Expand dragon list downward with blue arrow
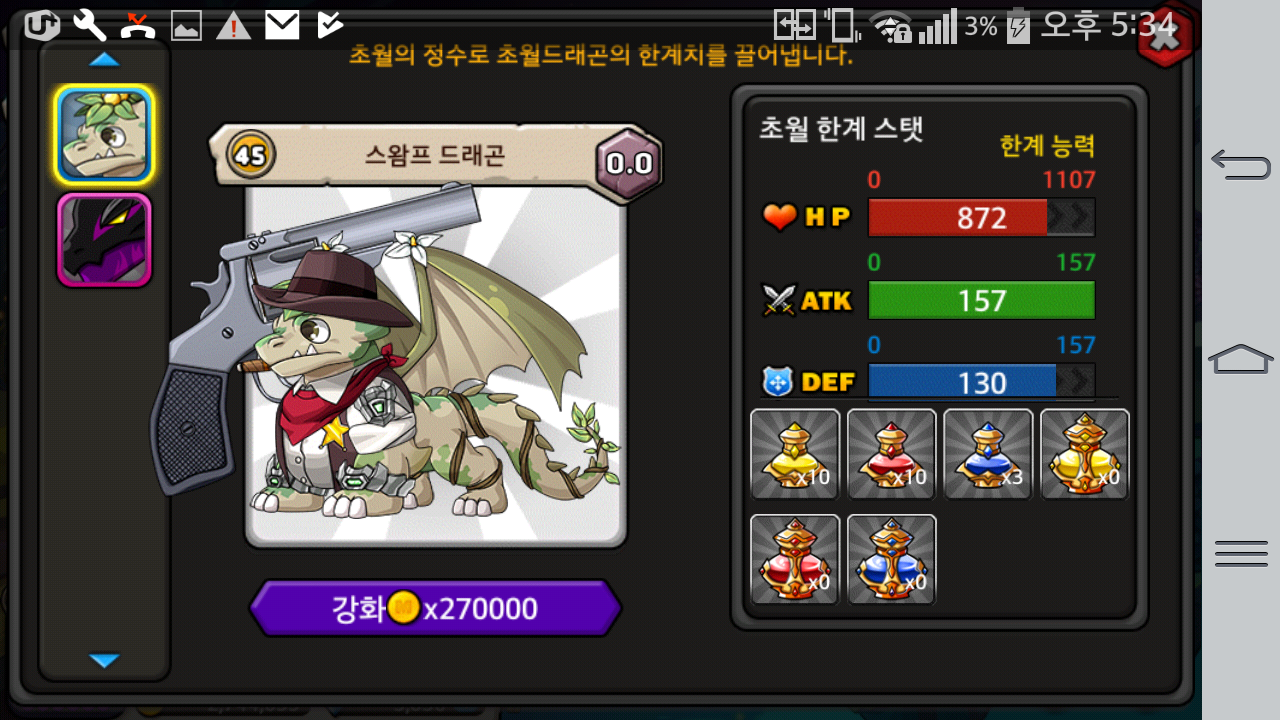Screen dimensions: 1280x720 click(x=104, y=660)
